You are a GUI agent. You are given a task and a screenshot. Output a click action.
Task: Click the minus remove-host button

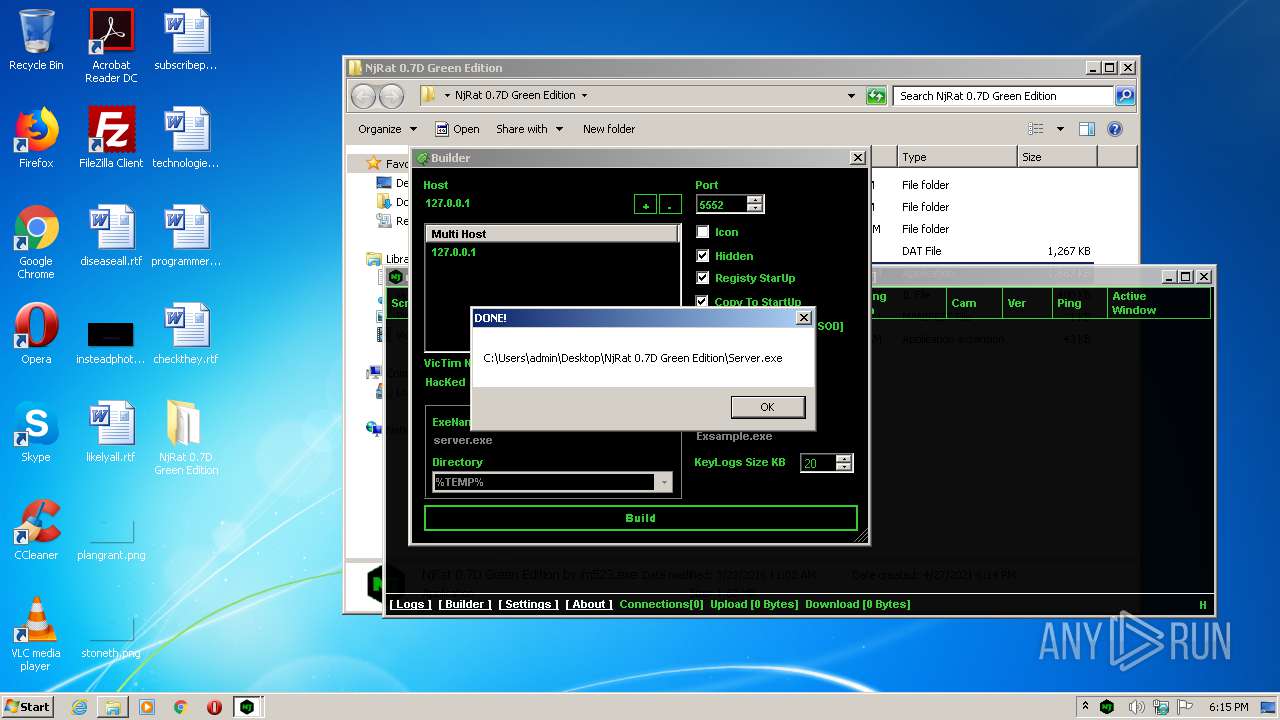pyautogui.click(x=670, y=205)
